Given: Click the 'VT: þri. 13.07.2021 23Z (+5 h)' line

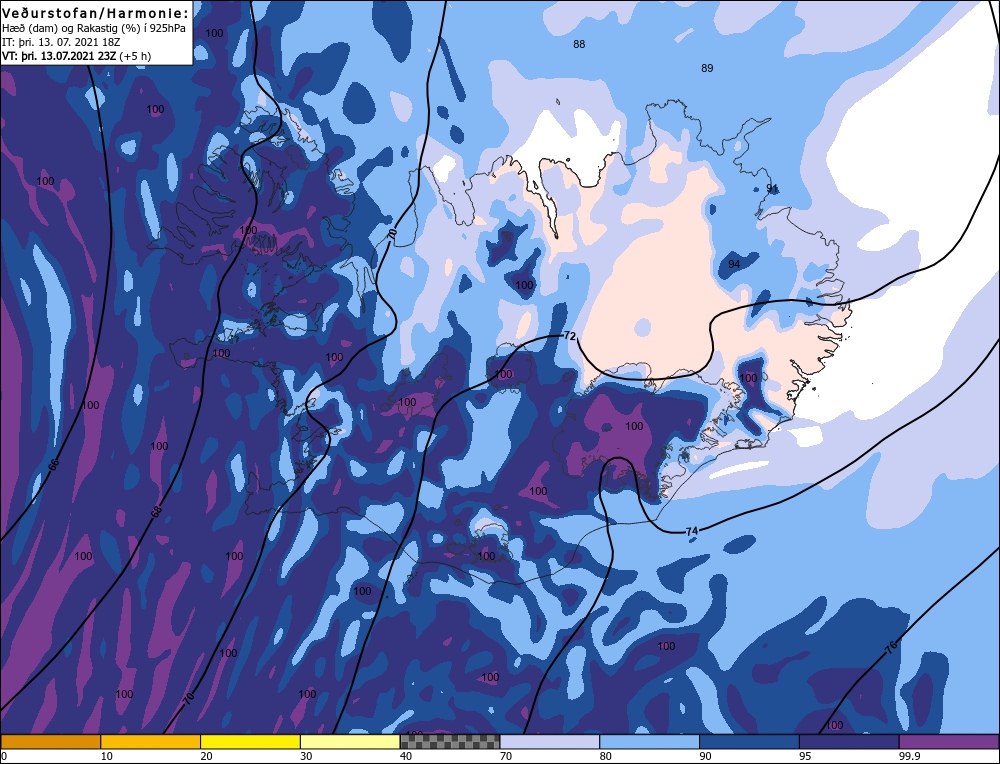Looking at the screenshot, I should pos(77,56).
